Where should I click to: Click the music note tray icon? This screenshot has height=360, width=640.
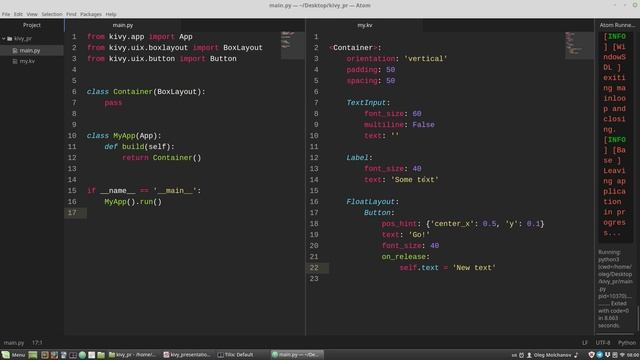pos(576,355)
